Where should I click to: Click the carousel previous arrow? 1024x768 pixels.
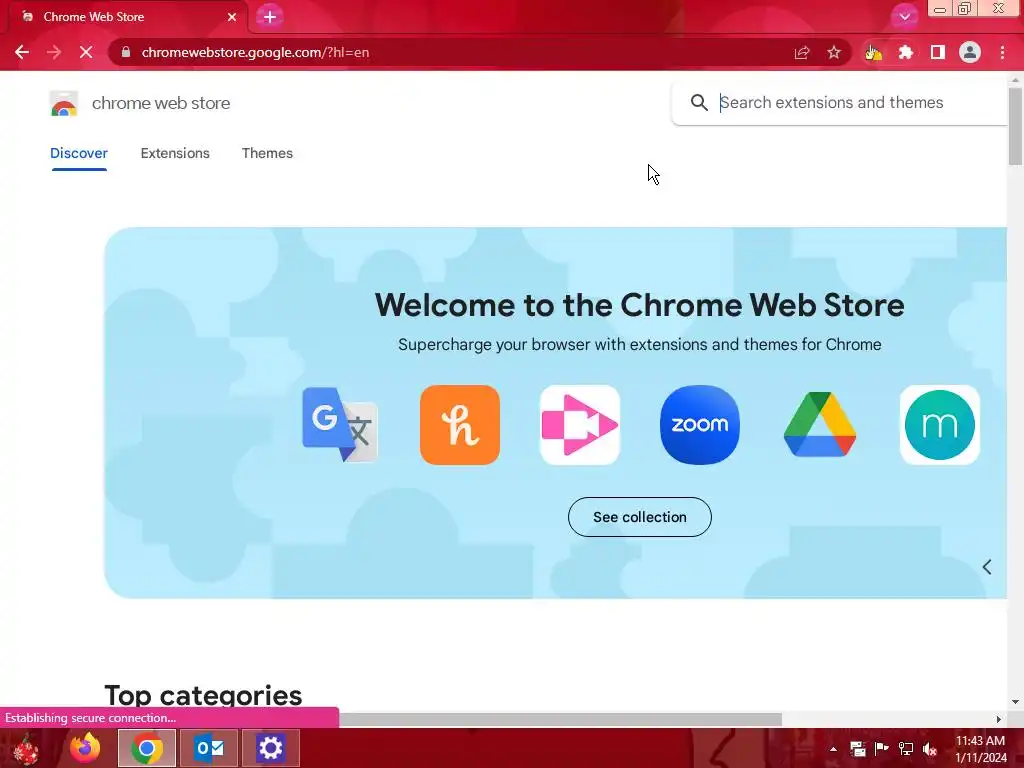pyautogui.click(x=987, y=567)
